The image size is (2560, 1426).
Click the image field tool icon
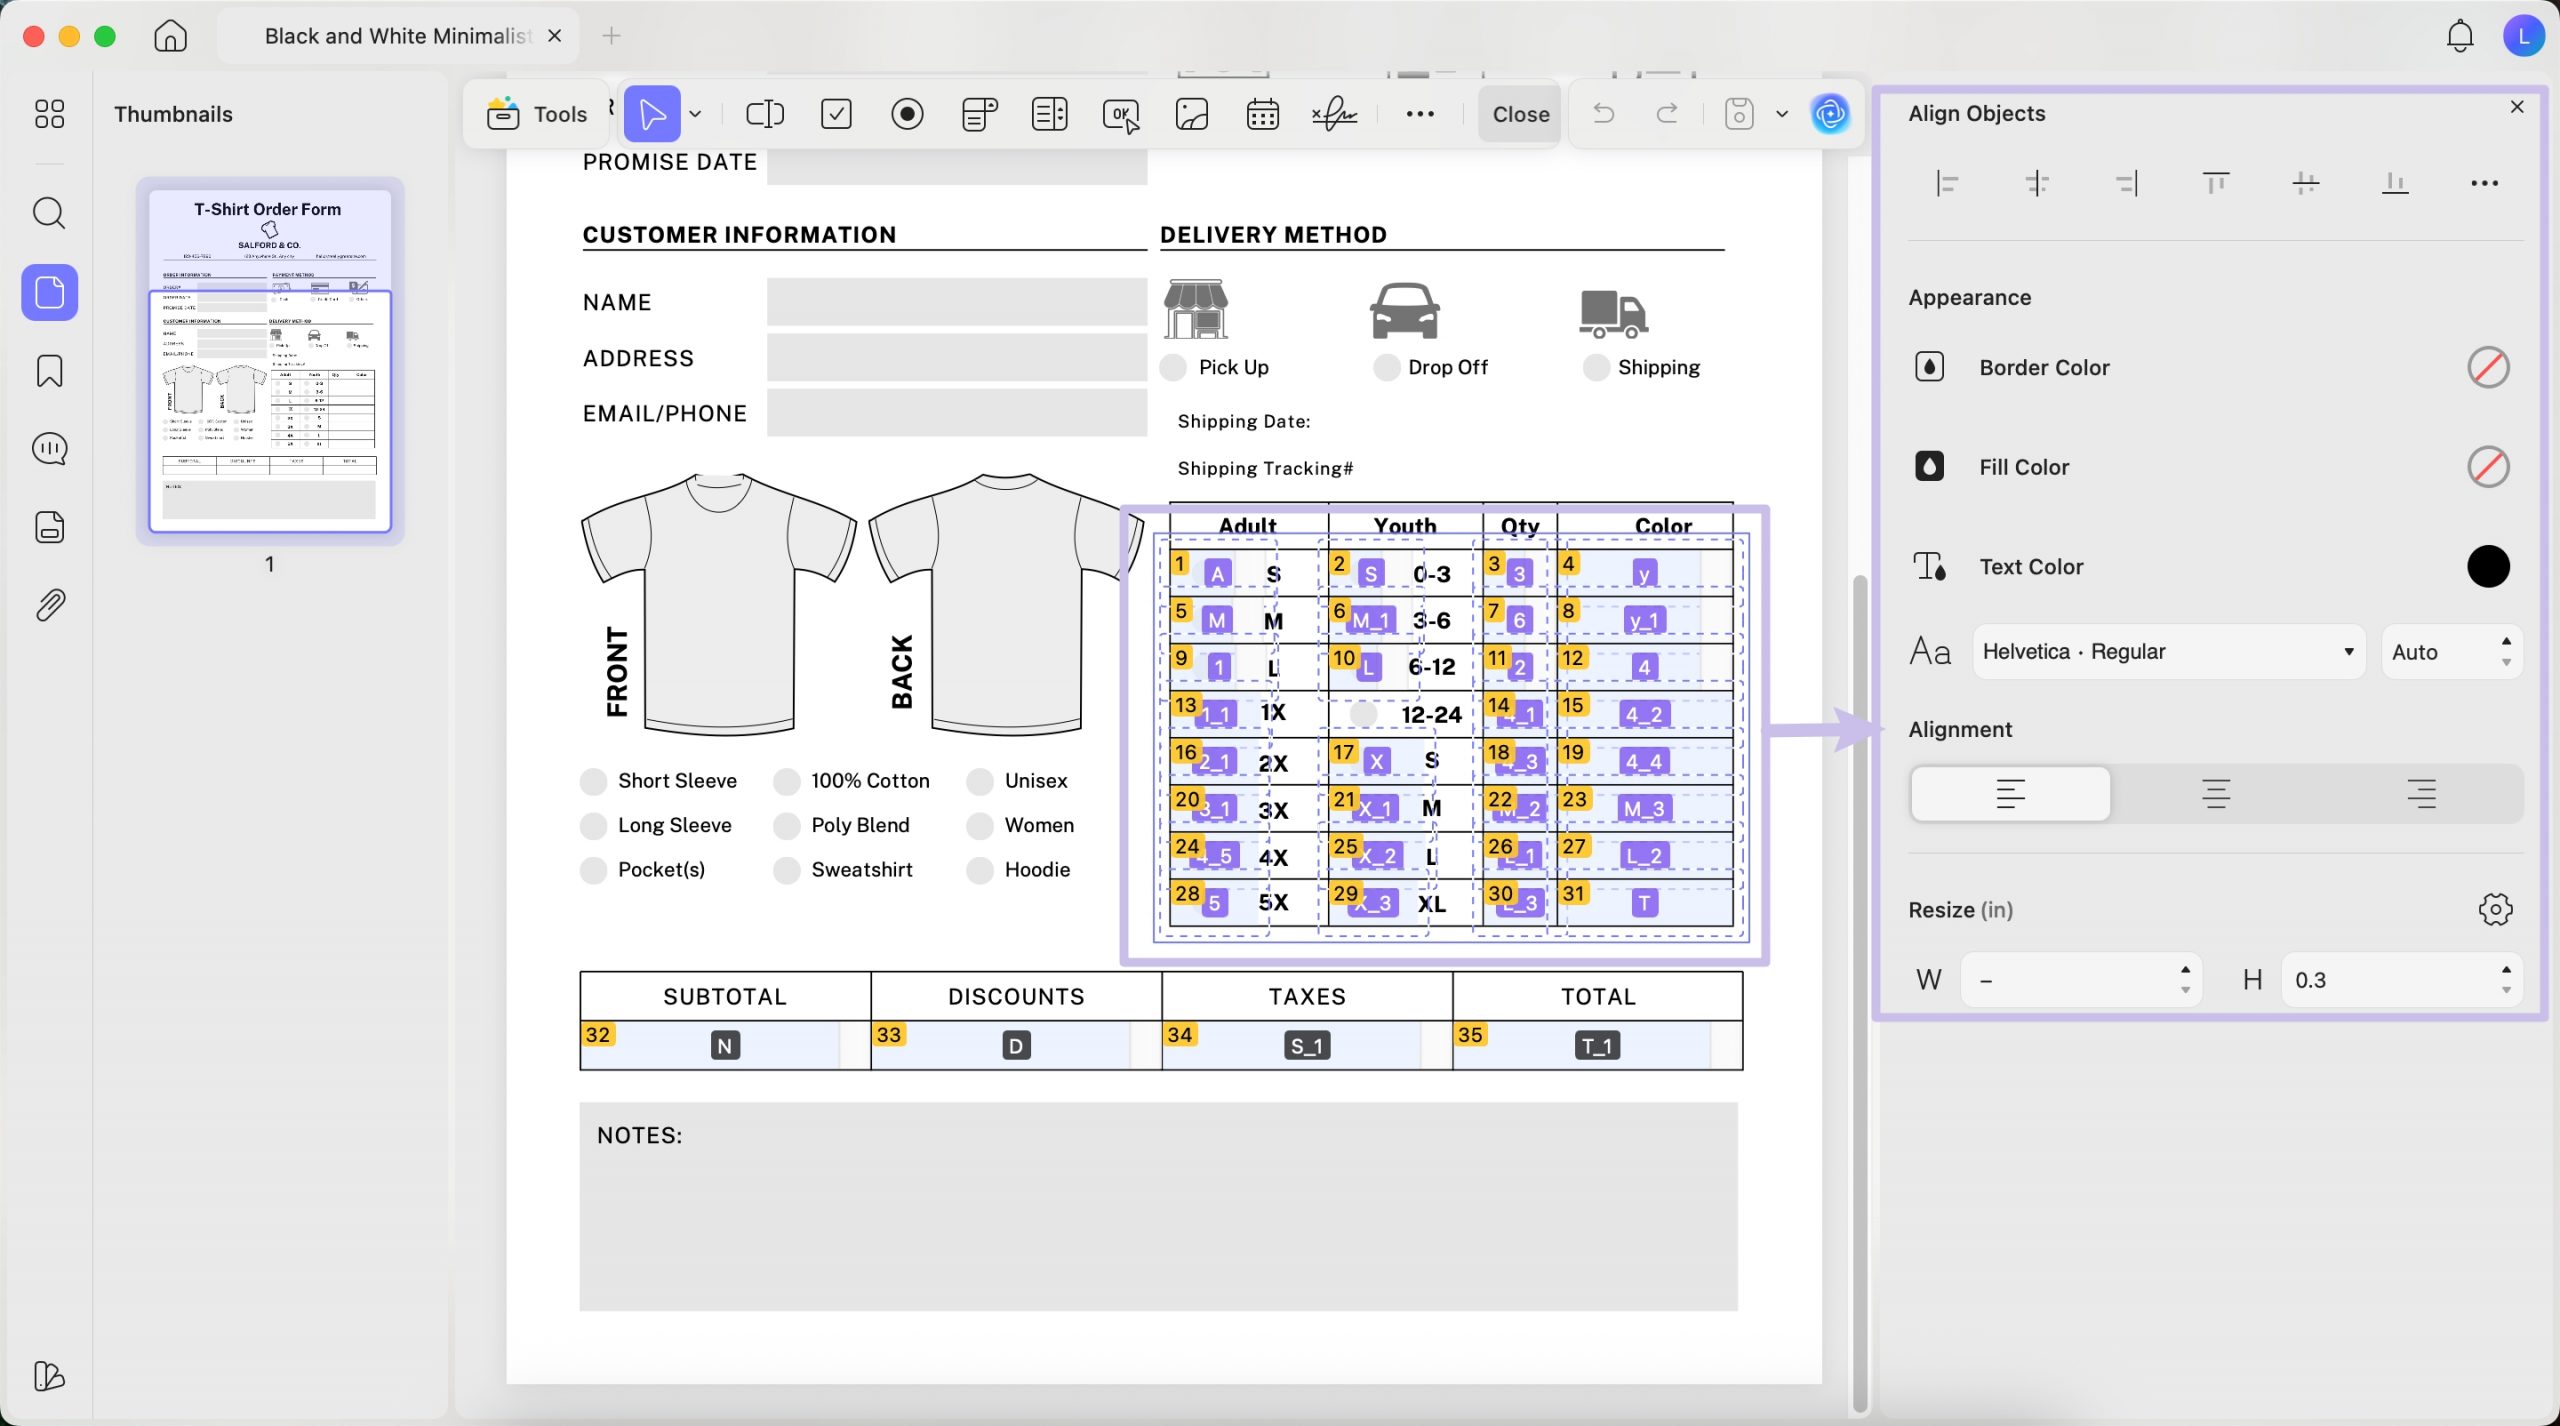pos(1192,114)
